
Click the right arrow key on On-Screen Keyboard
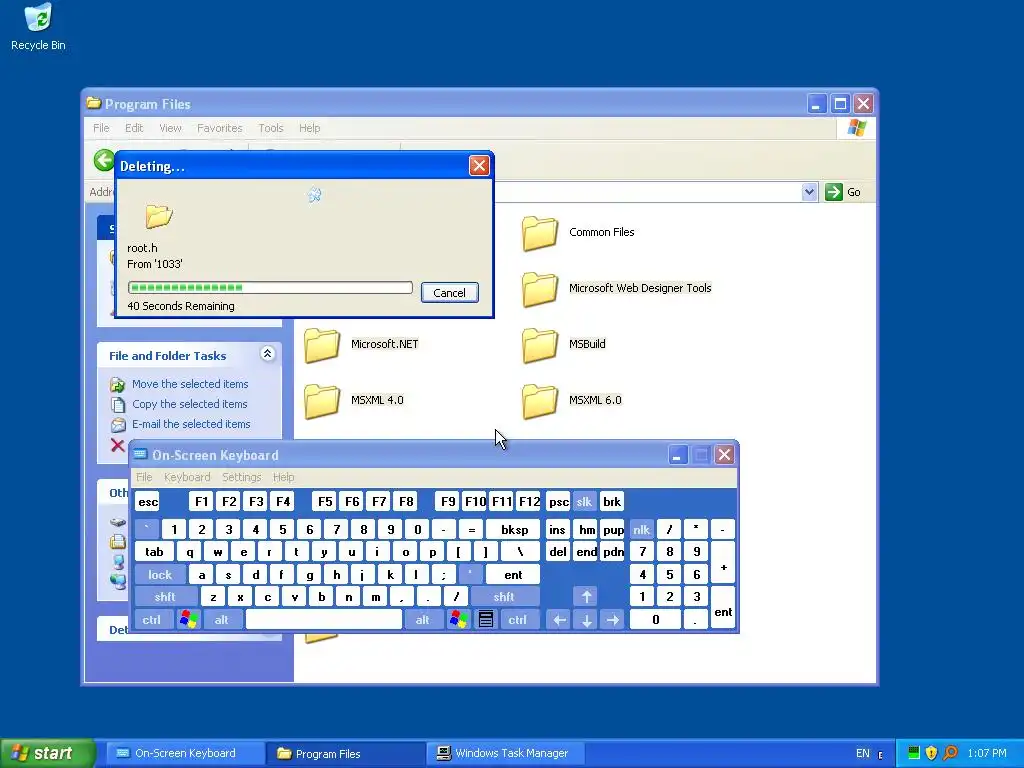point(613,620)
